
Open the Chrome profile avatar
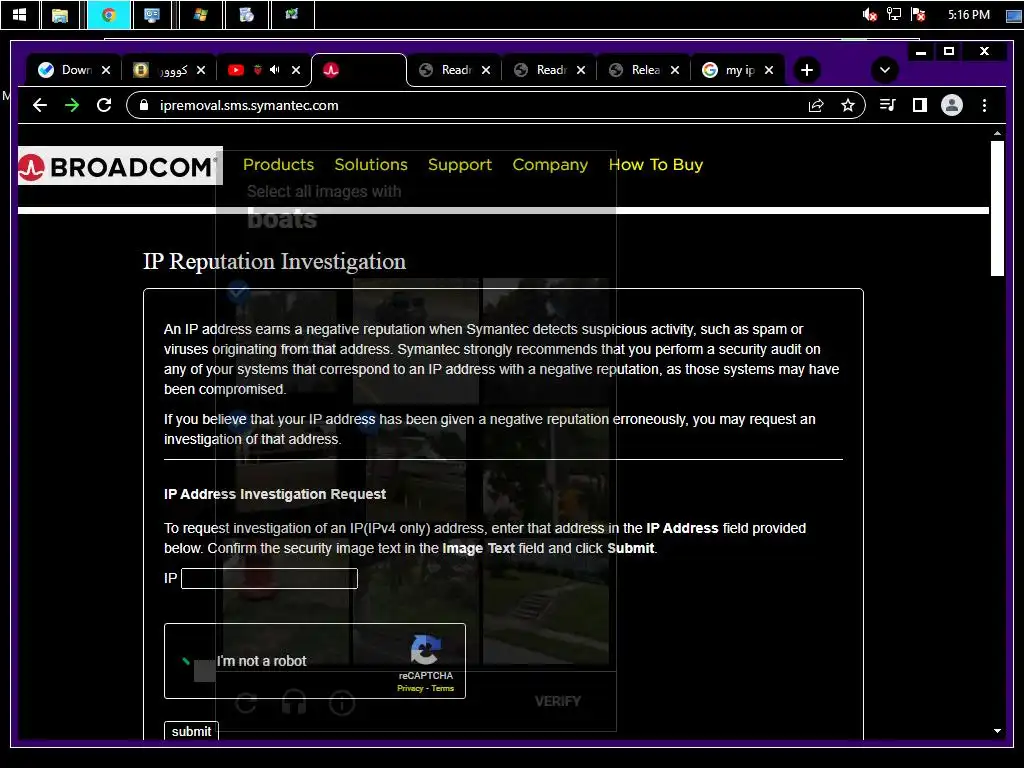(x=952, y=105)
